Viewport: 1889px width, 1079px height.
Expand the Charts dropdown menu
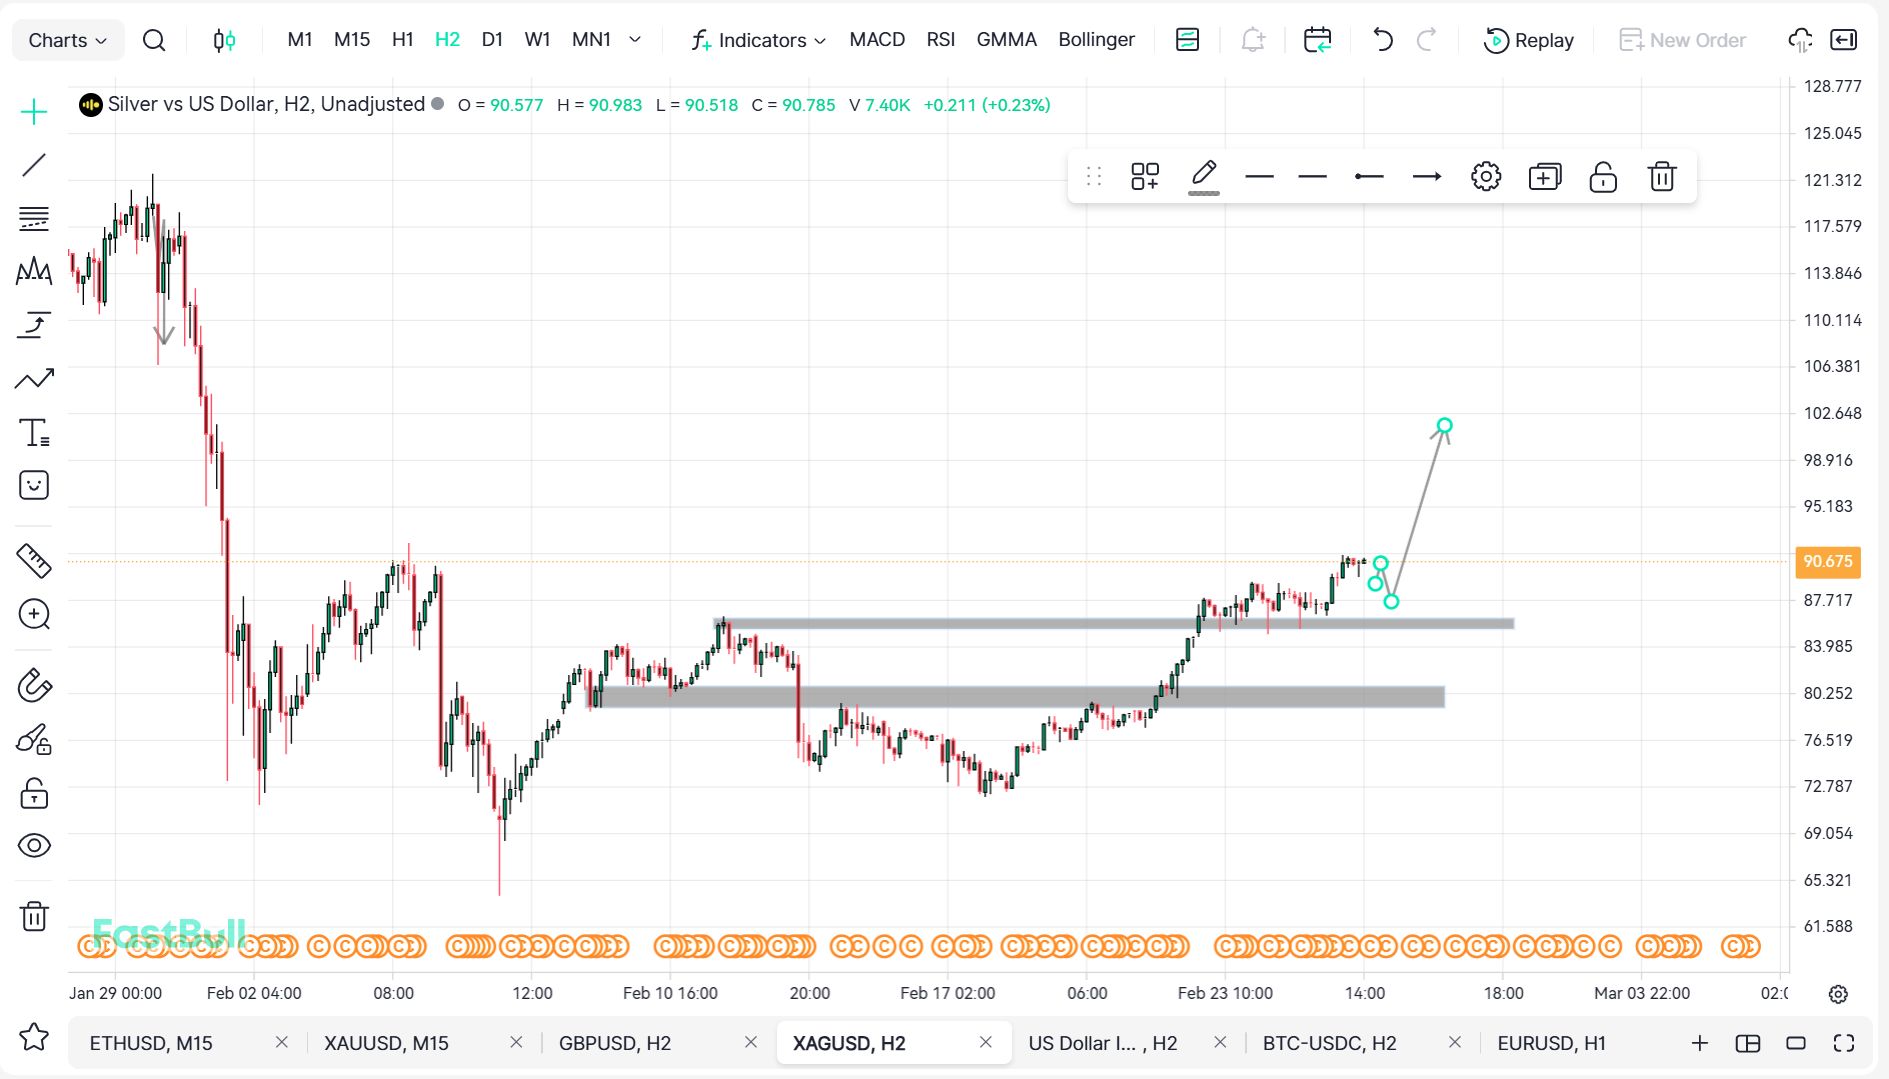pyautogui.click(x=67, y=40)
